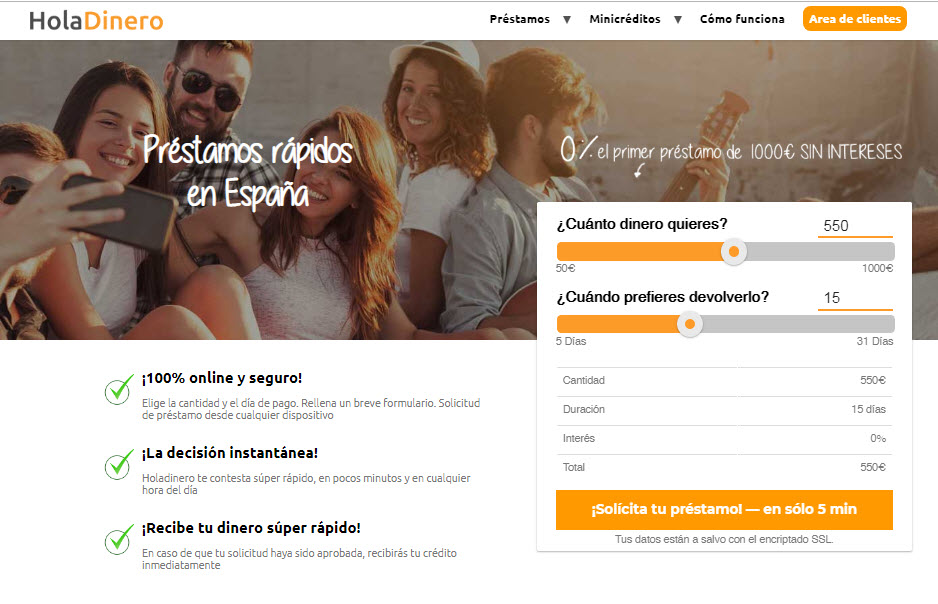Screen dimensions: 938x604
Task: Click the '¡100% online y seguro!' heading
Action: (221, 378)
